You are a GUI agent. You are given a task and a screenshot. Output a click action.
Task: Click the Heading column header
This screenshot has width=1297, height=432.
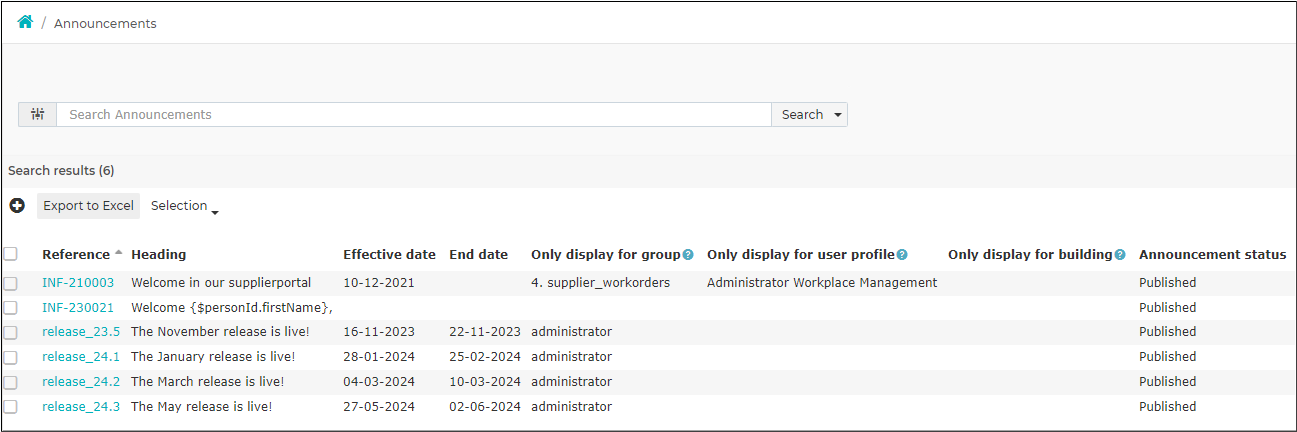coord(158,255)
